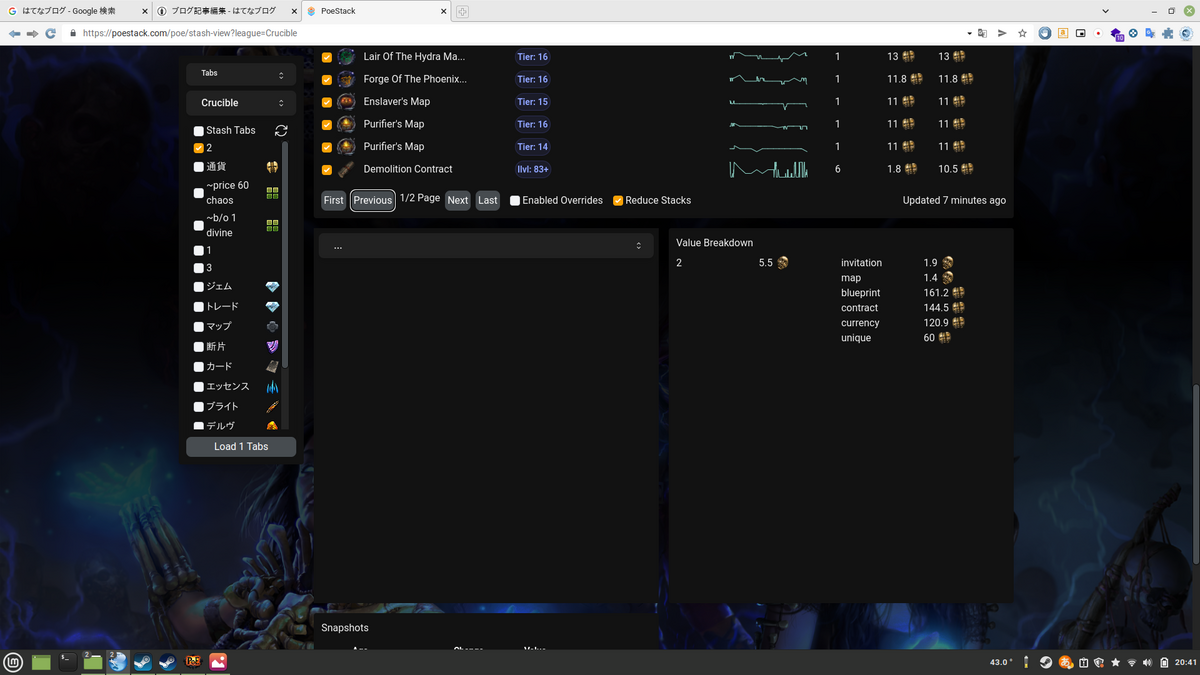Click the Tier: 15 badge on Enslaver's Map
Image resolution: width=1200 pixels, height=675 pixels.
[532, 102]
